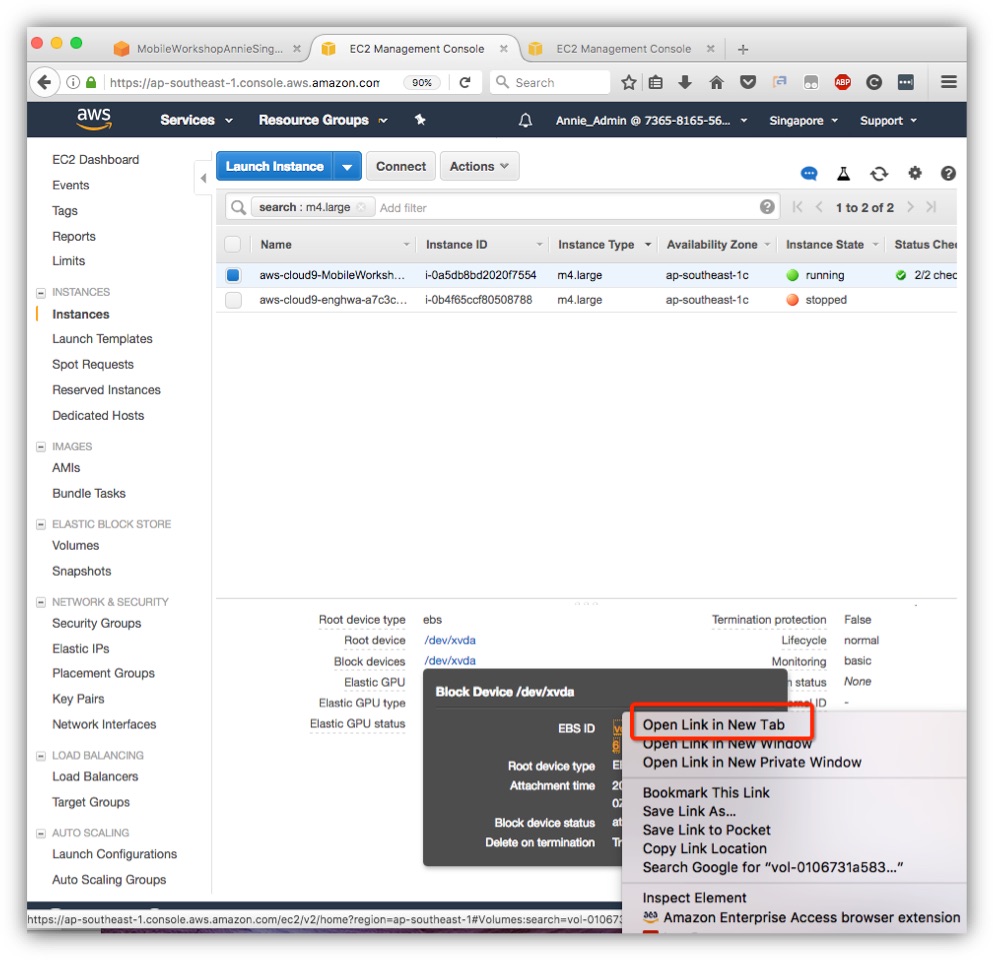The width and height of the screenshot is (993, 960).
Task: Toggle the select-all instances checkbox
Action: coord(232,244)
